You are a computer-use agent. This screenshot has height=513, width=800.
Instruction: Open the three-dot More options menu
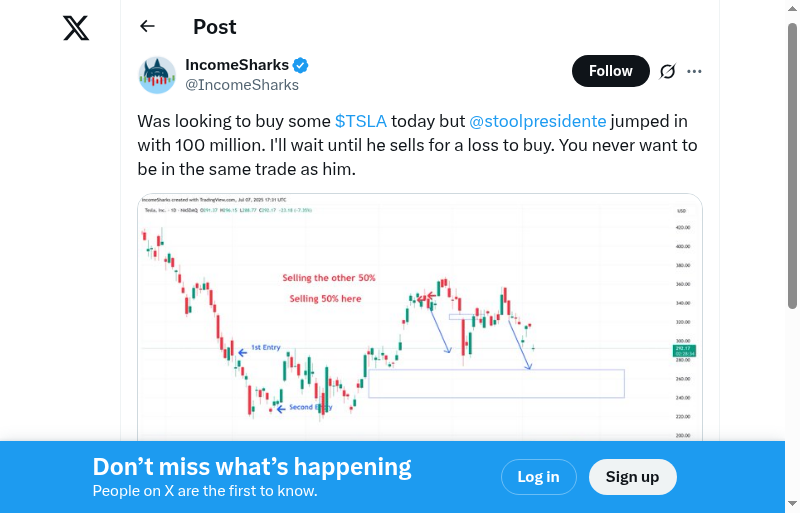tap(695, 71)
